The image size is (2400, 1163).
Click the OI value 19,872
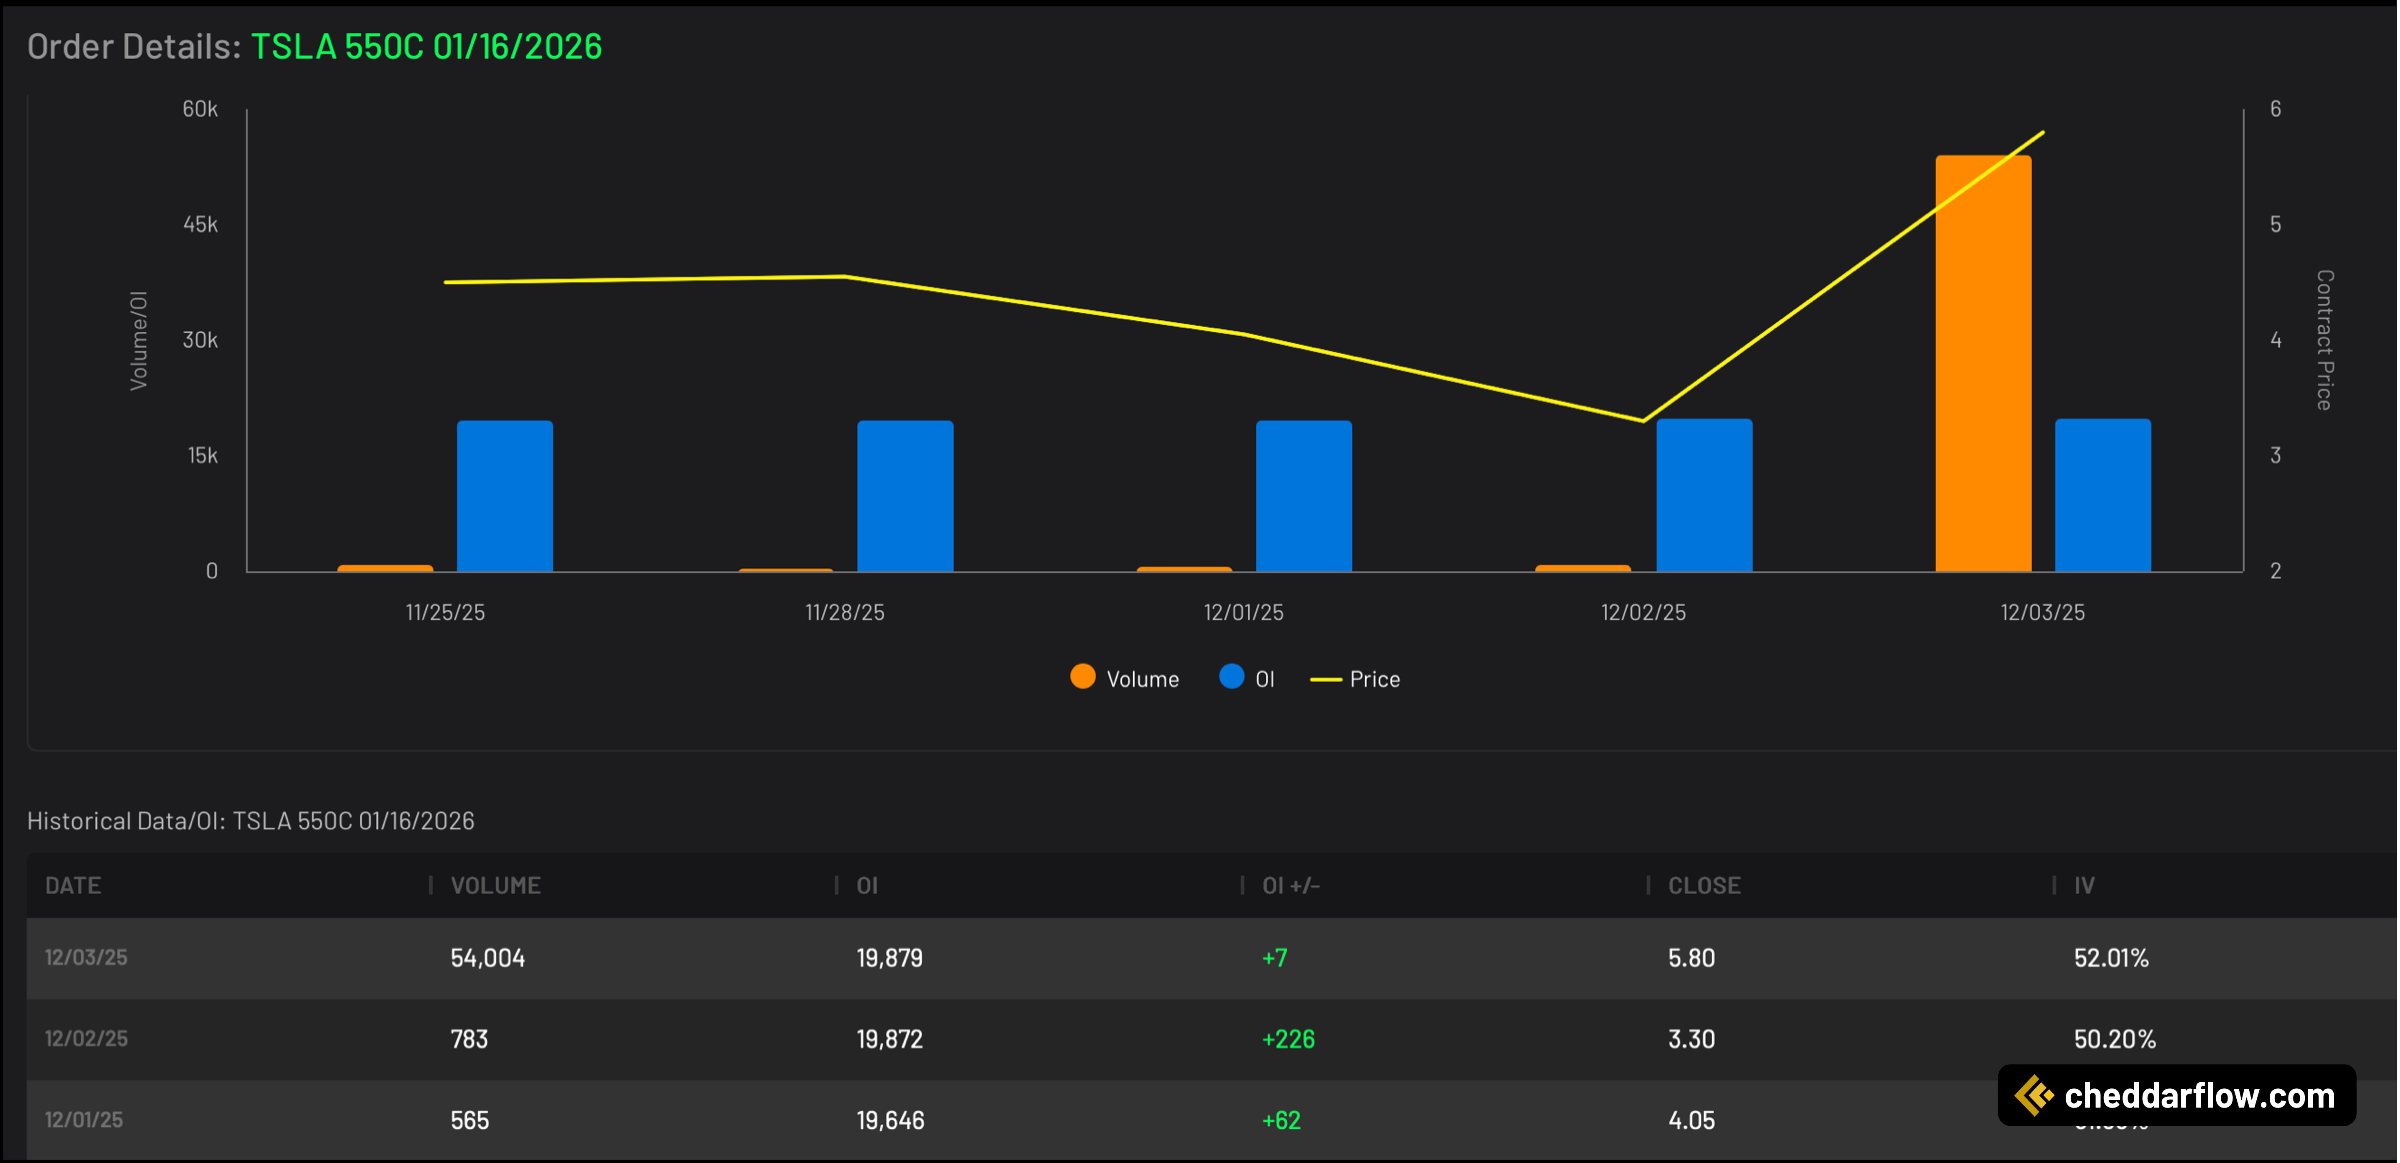[x=890, y=1039]
